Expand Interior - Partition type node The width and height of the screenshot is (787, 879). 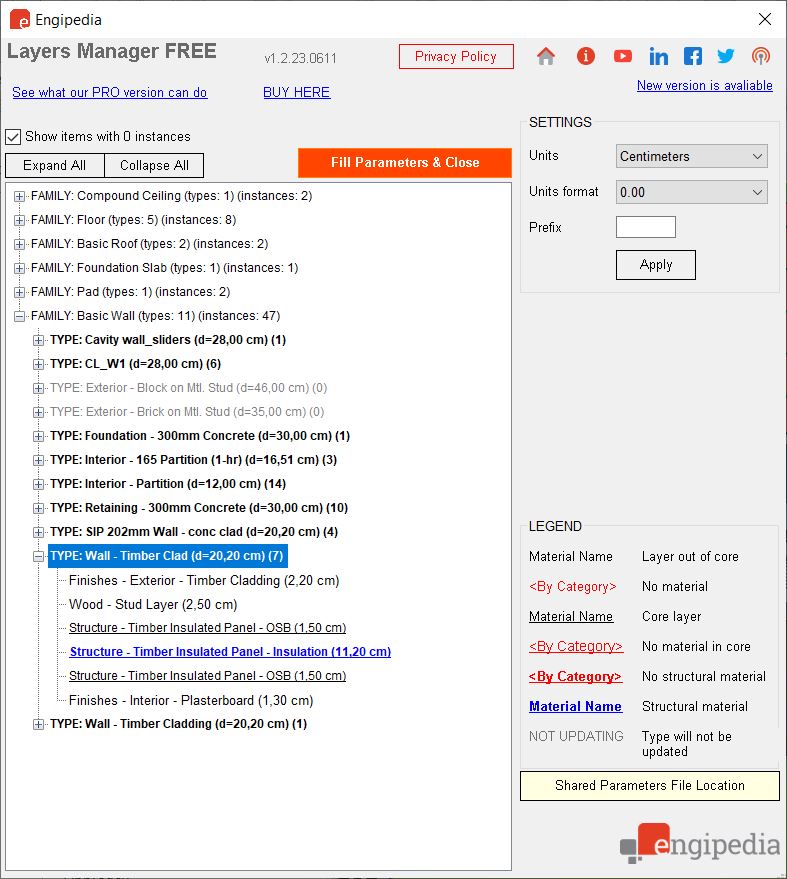[38, 484]
